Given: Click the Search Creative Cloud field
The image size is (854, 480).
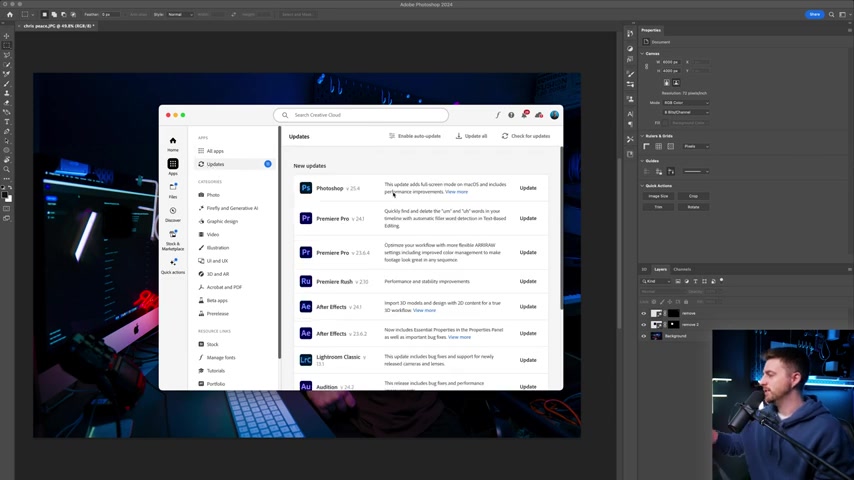Looking at the screenshot, I should (x=361, y=115).
